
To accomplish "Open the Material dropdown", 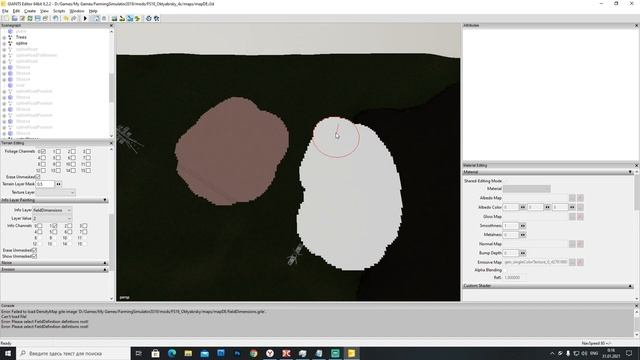I will click(x=527, y=189).
